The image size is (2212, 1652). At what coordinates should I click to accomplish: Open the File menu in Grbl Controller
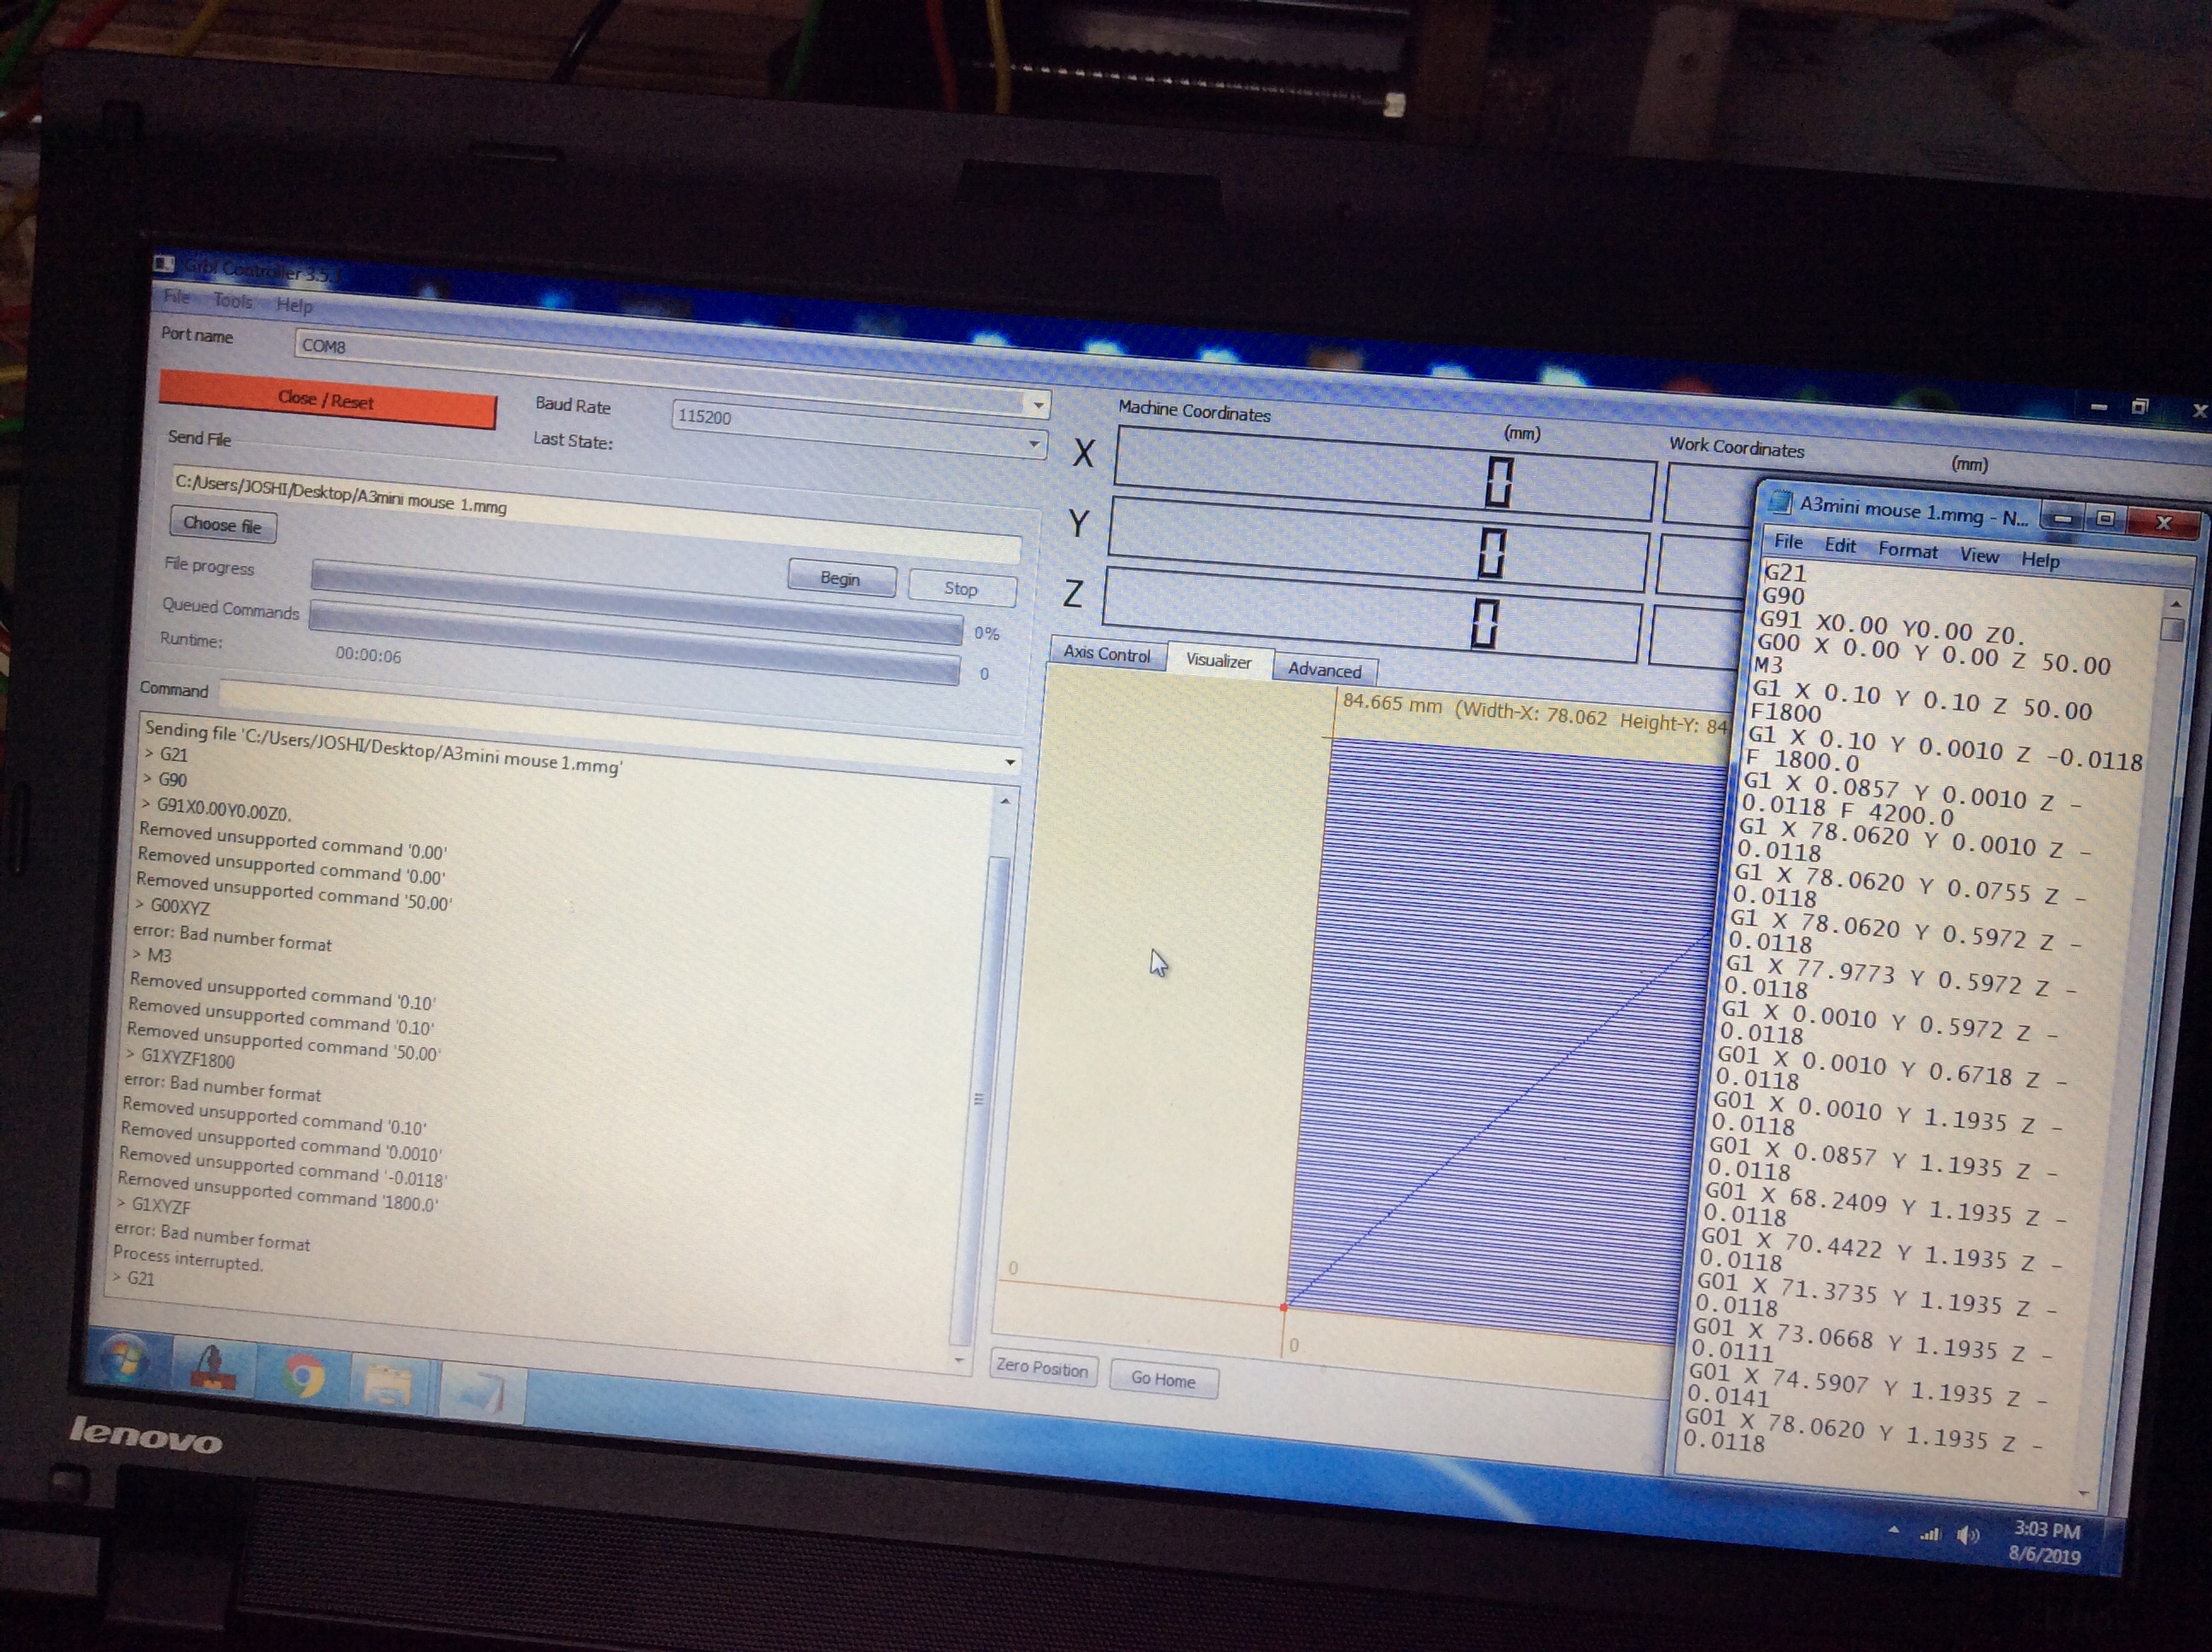(x=176, y=297)
